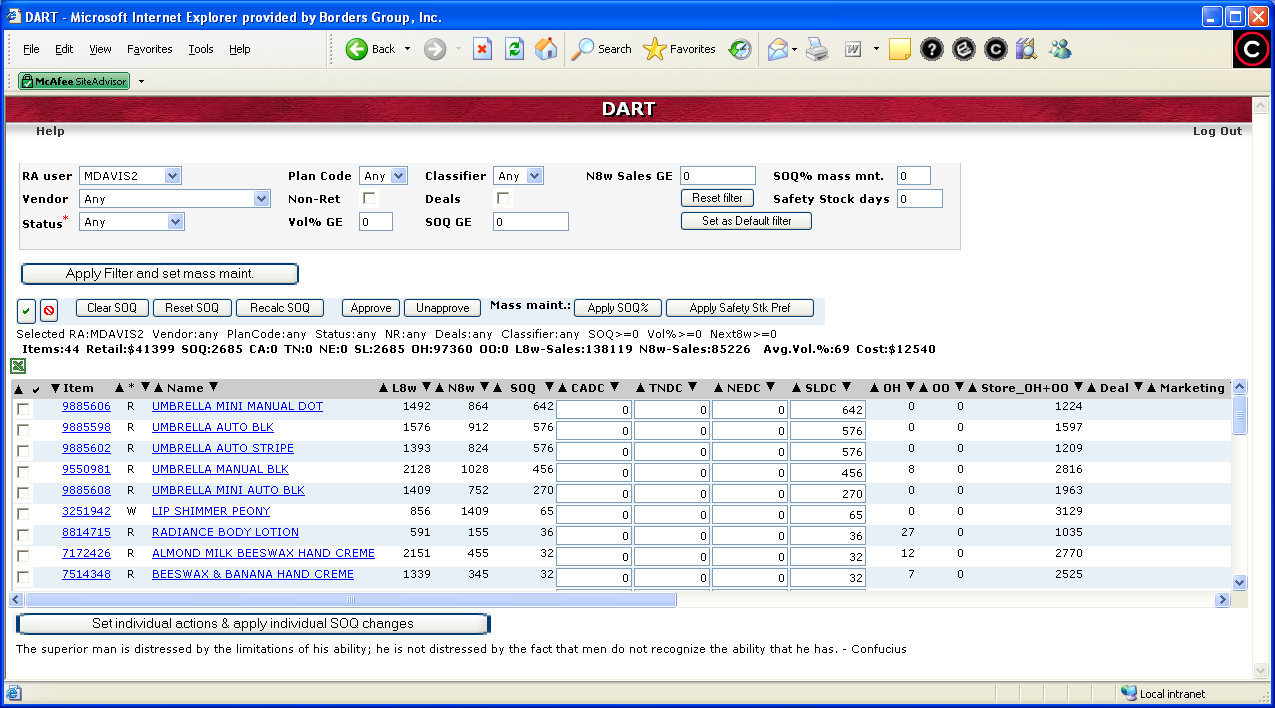Open the RA user dropdown

131,176
